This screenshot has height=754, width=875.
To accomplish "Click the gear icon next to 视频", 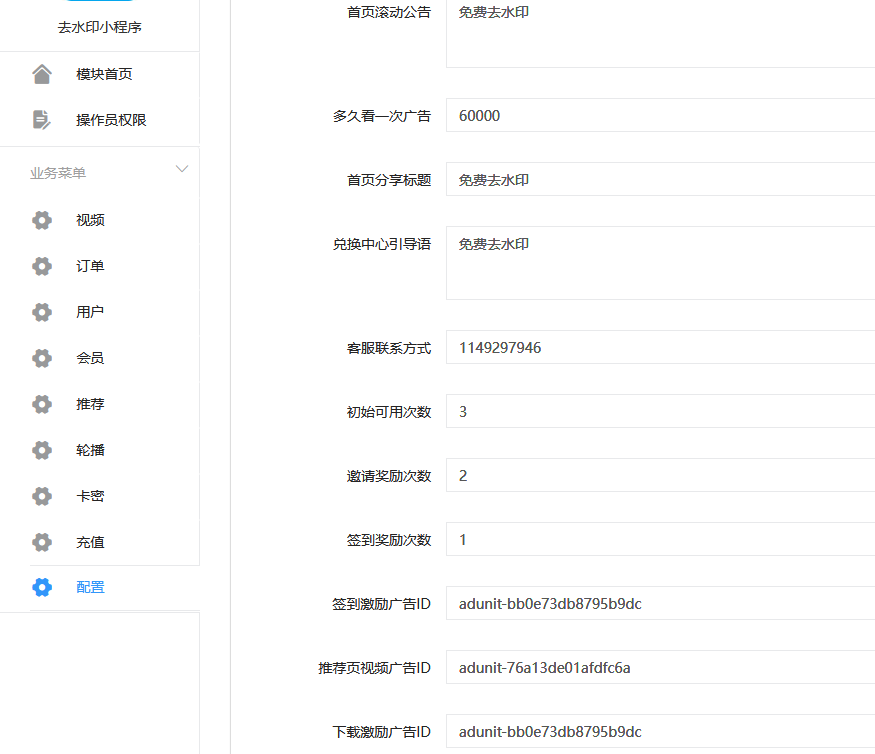I will 41,220.
